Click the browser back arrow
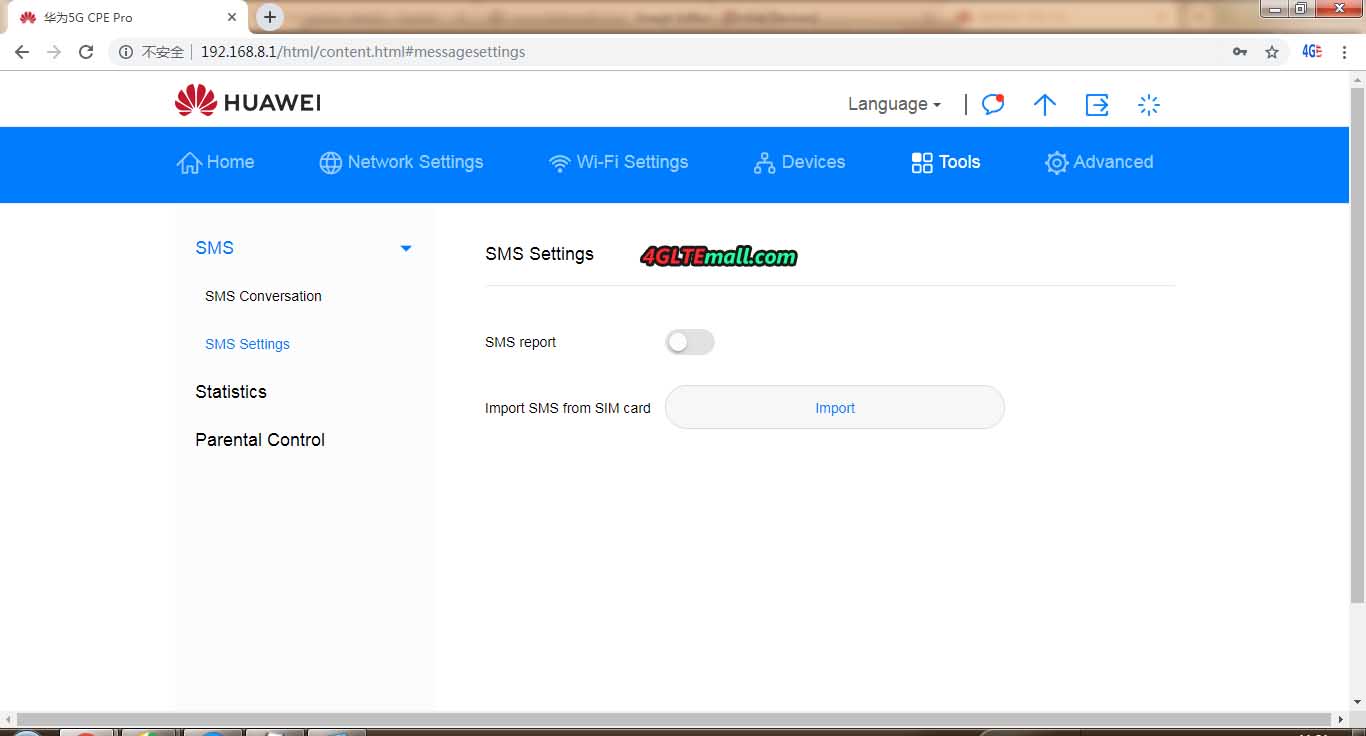The width and height of the screenshot is (1366, 736). [x=22, y=52]
